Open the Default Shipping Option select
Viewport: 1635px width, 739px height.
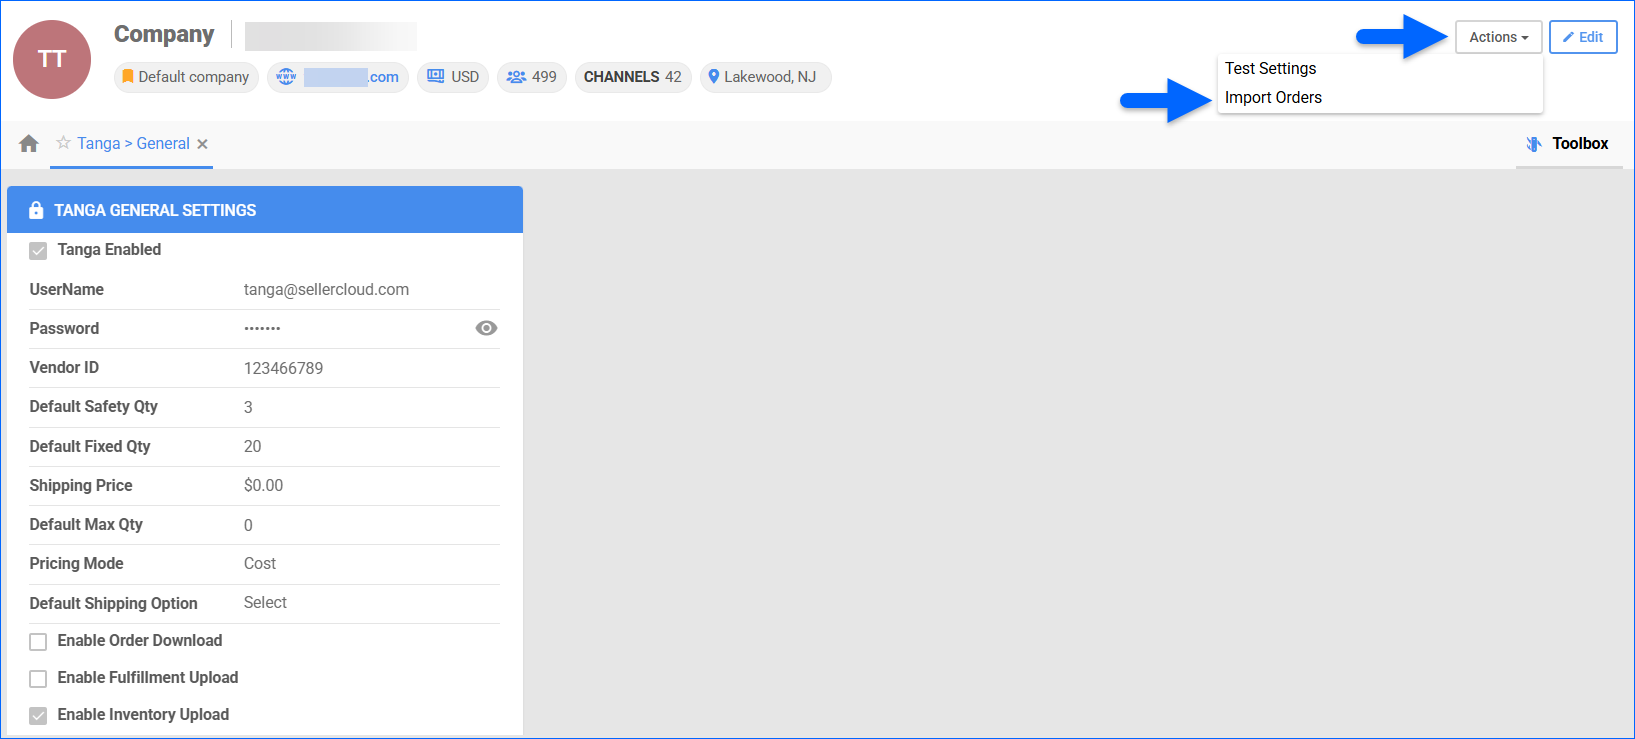(266, 603)
